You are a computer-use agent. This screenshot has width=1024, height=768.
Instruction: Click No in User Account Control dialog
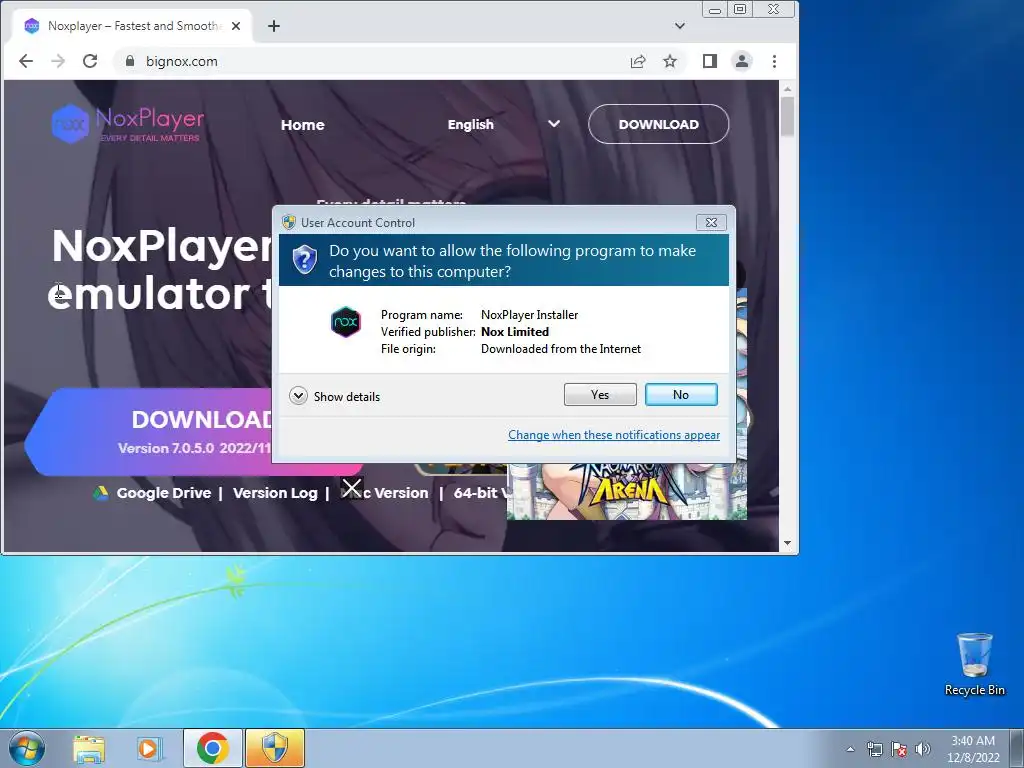tap(680, 394)
